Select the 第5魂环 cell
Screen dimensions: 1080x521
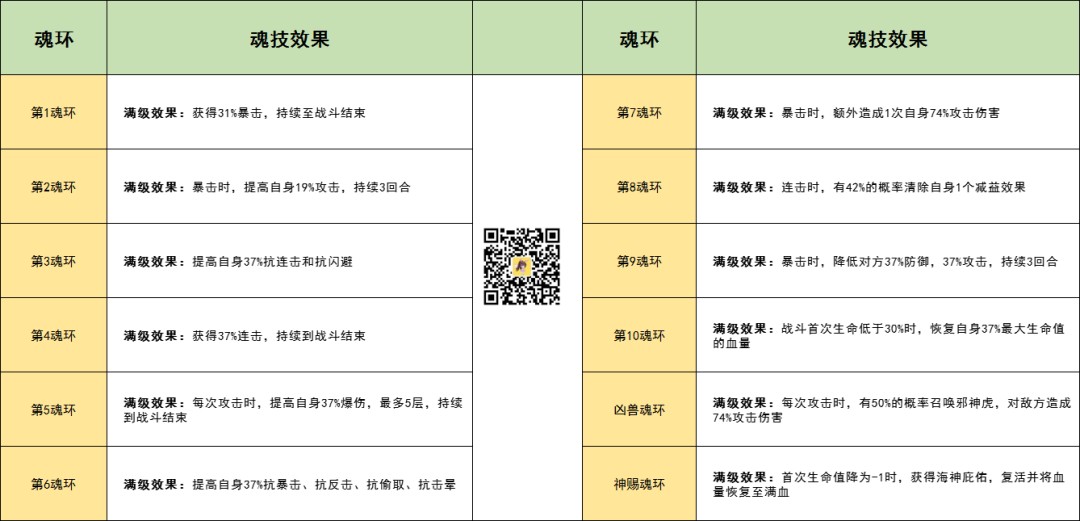click(54, 409)
